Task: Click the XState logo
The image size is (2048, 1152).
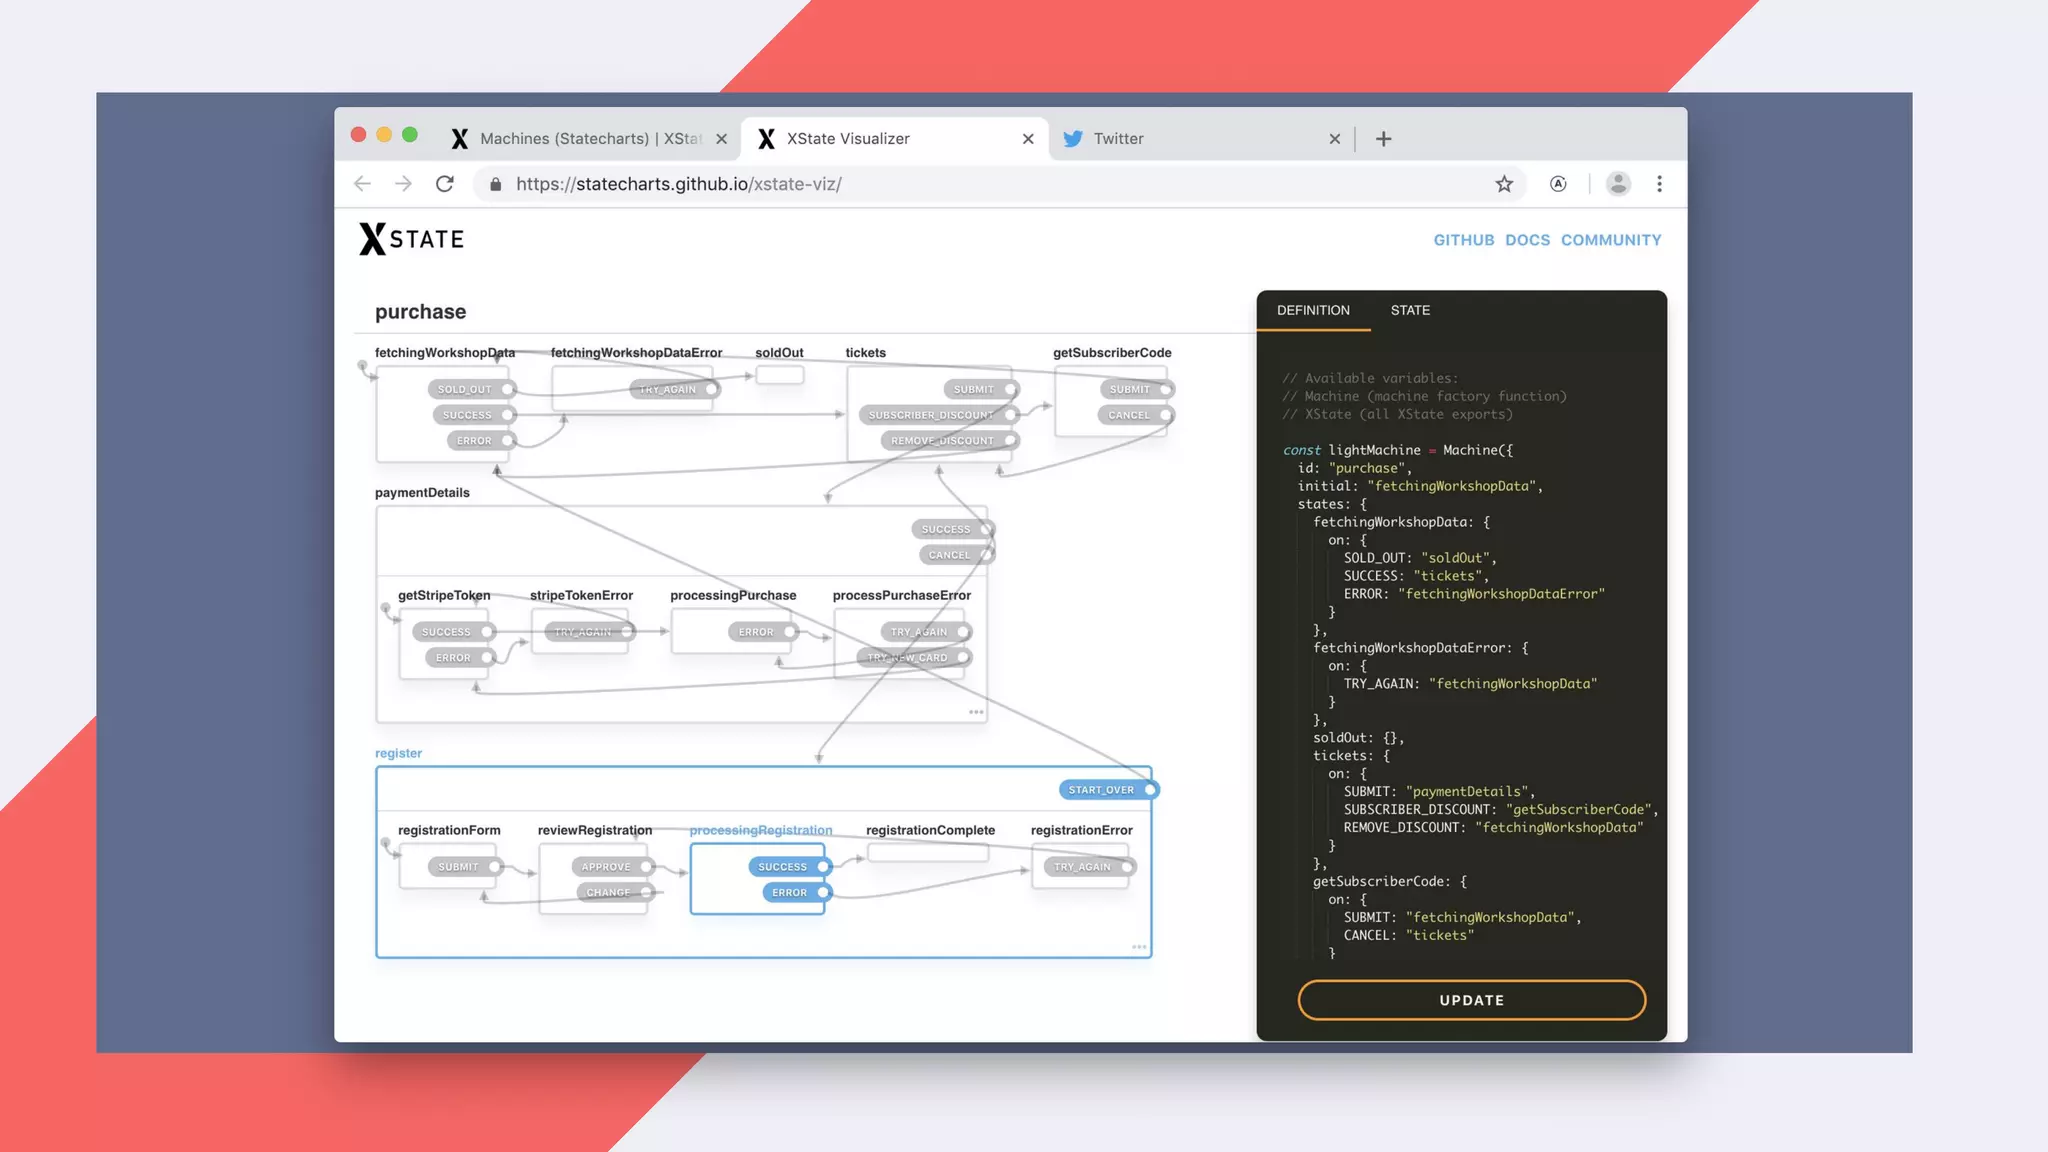Action: pyautogui.click(x=412, y=239)
